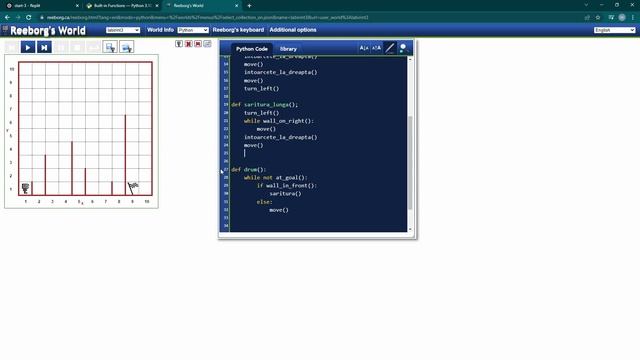Decrease the editor font size
Image resolution: width=640 pixels, height=360 pixels.
(x=364, y=48)
